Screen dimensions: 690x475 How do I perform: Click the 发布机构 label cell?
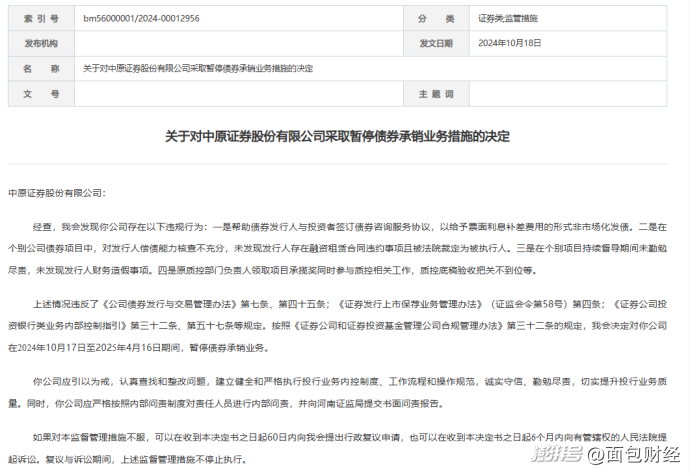click(41, 43)
